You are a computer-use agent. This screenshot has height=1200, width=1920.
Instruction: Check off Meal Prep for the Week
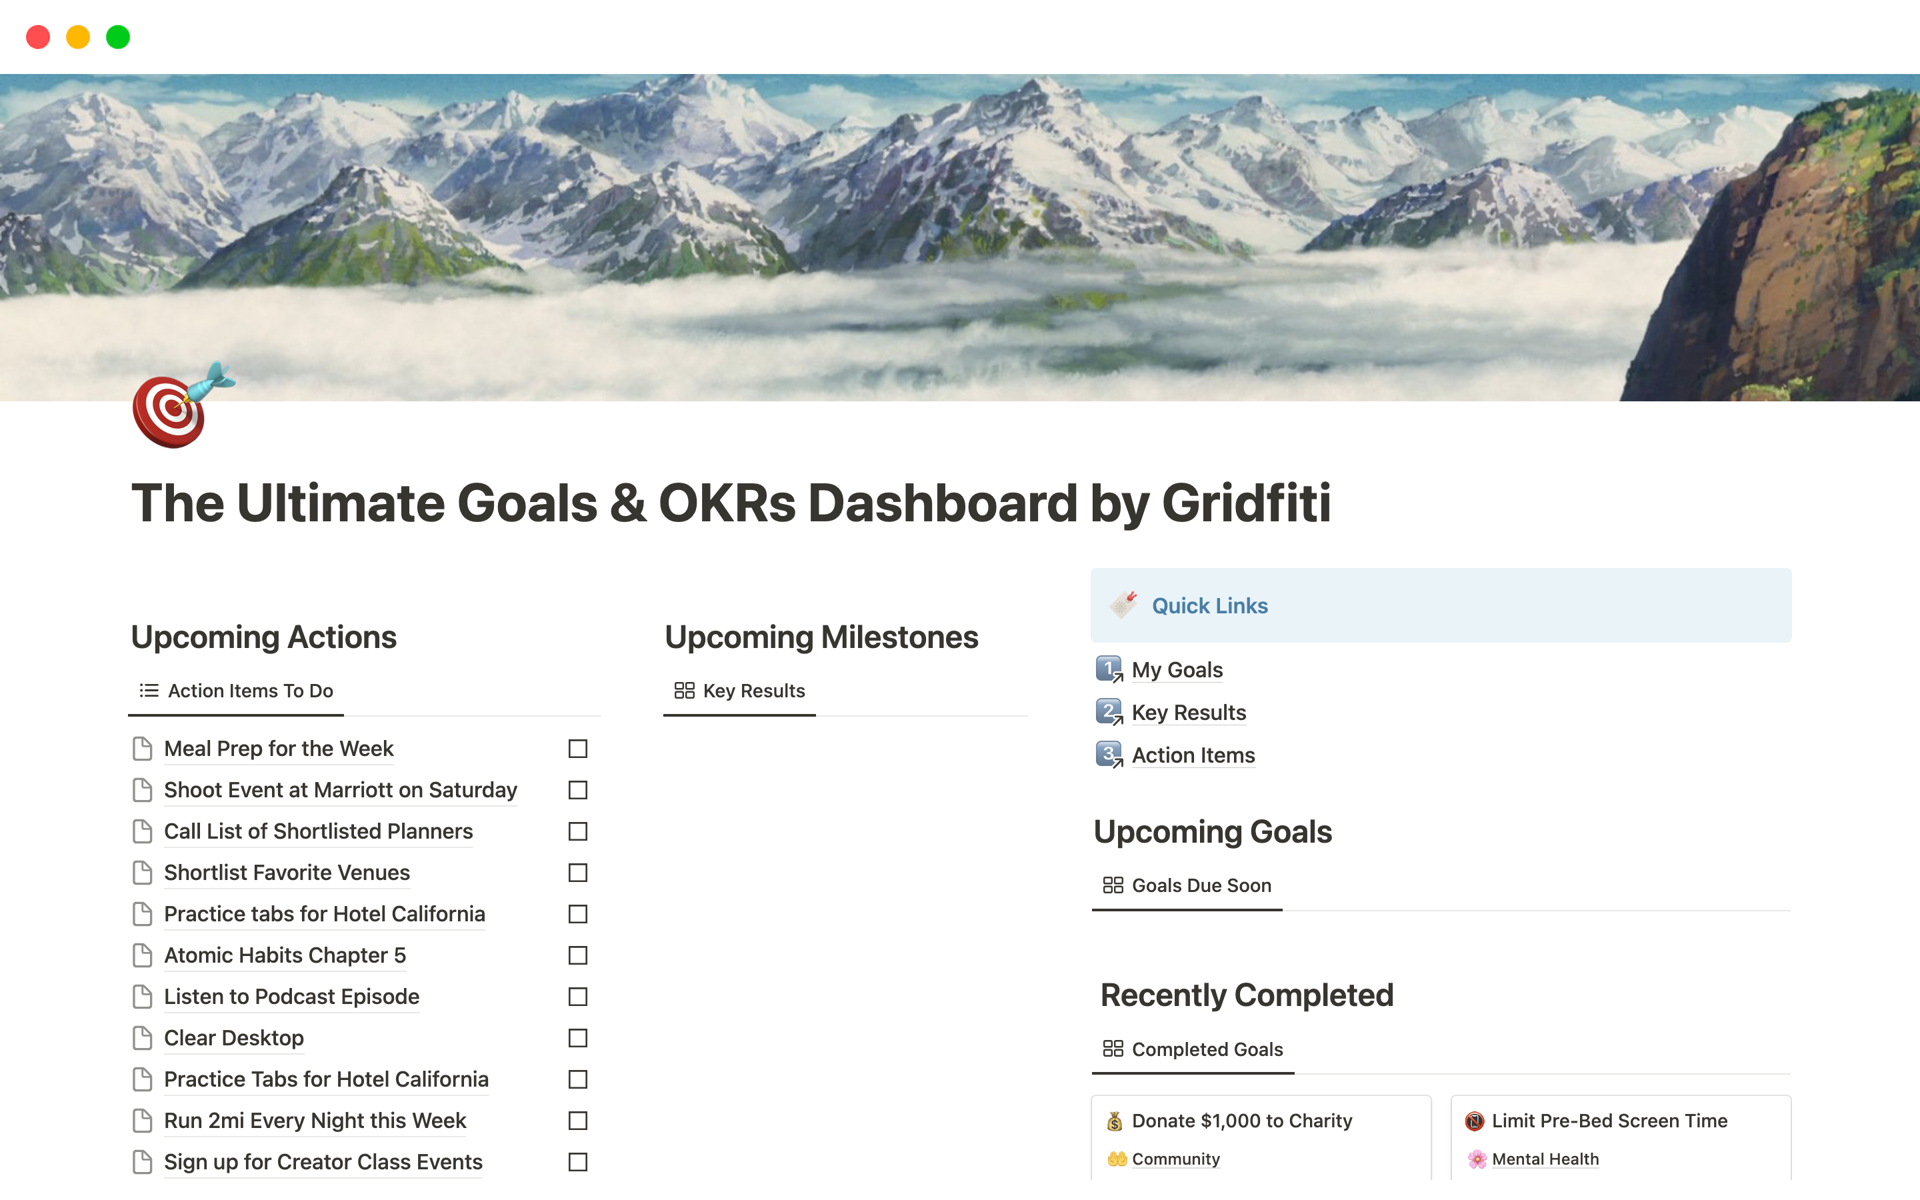[x=578, y=749]
